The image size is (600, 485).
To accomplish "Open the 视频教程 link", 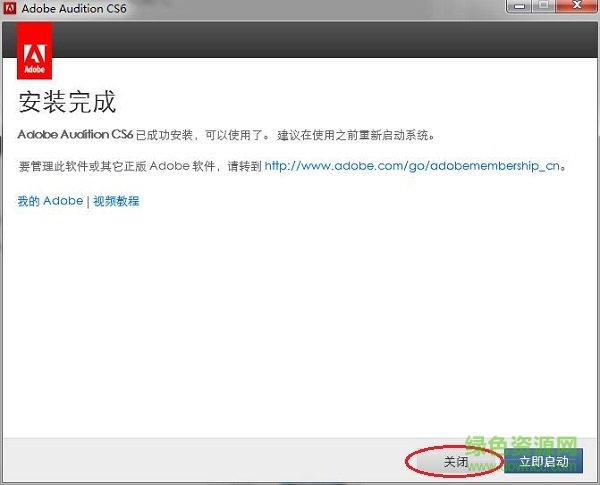I will click(x=116, y=201).
